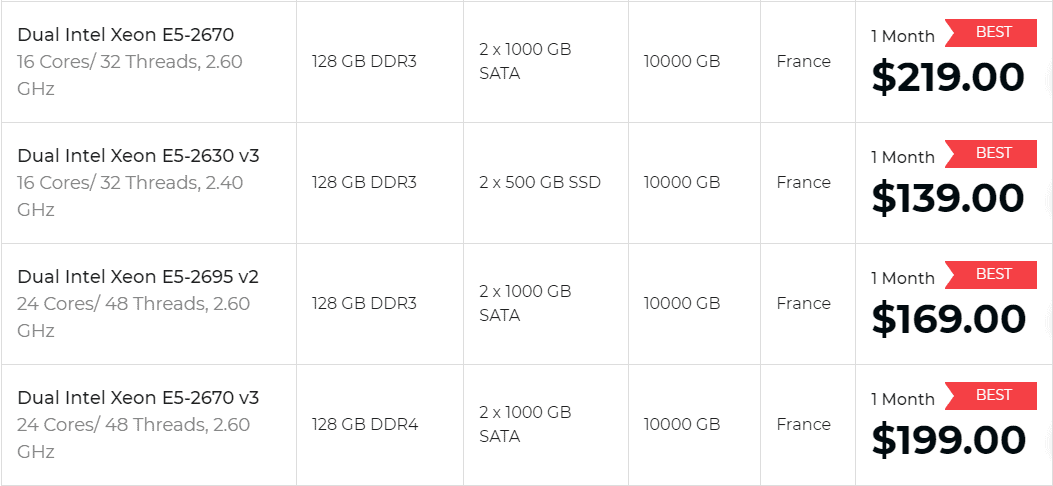Select the $139.00 monthly price

pyautogui.click(x=948, y=199)
